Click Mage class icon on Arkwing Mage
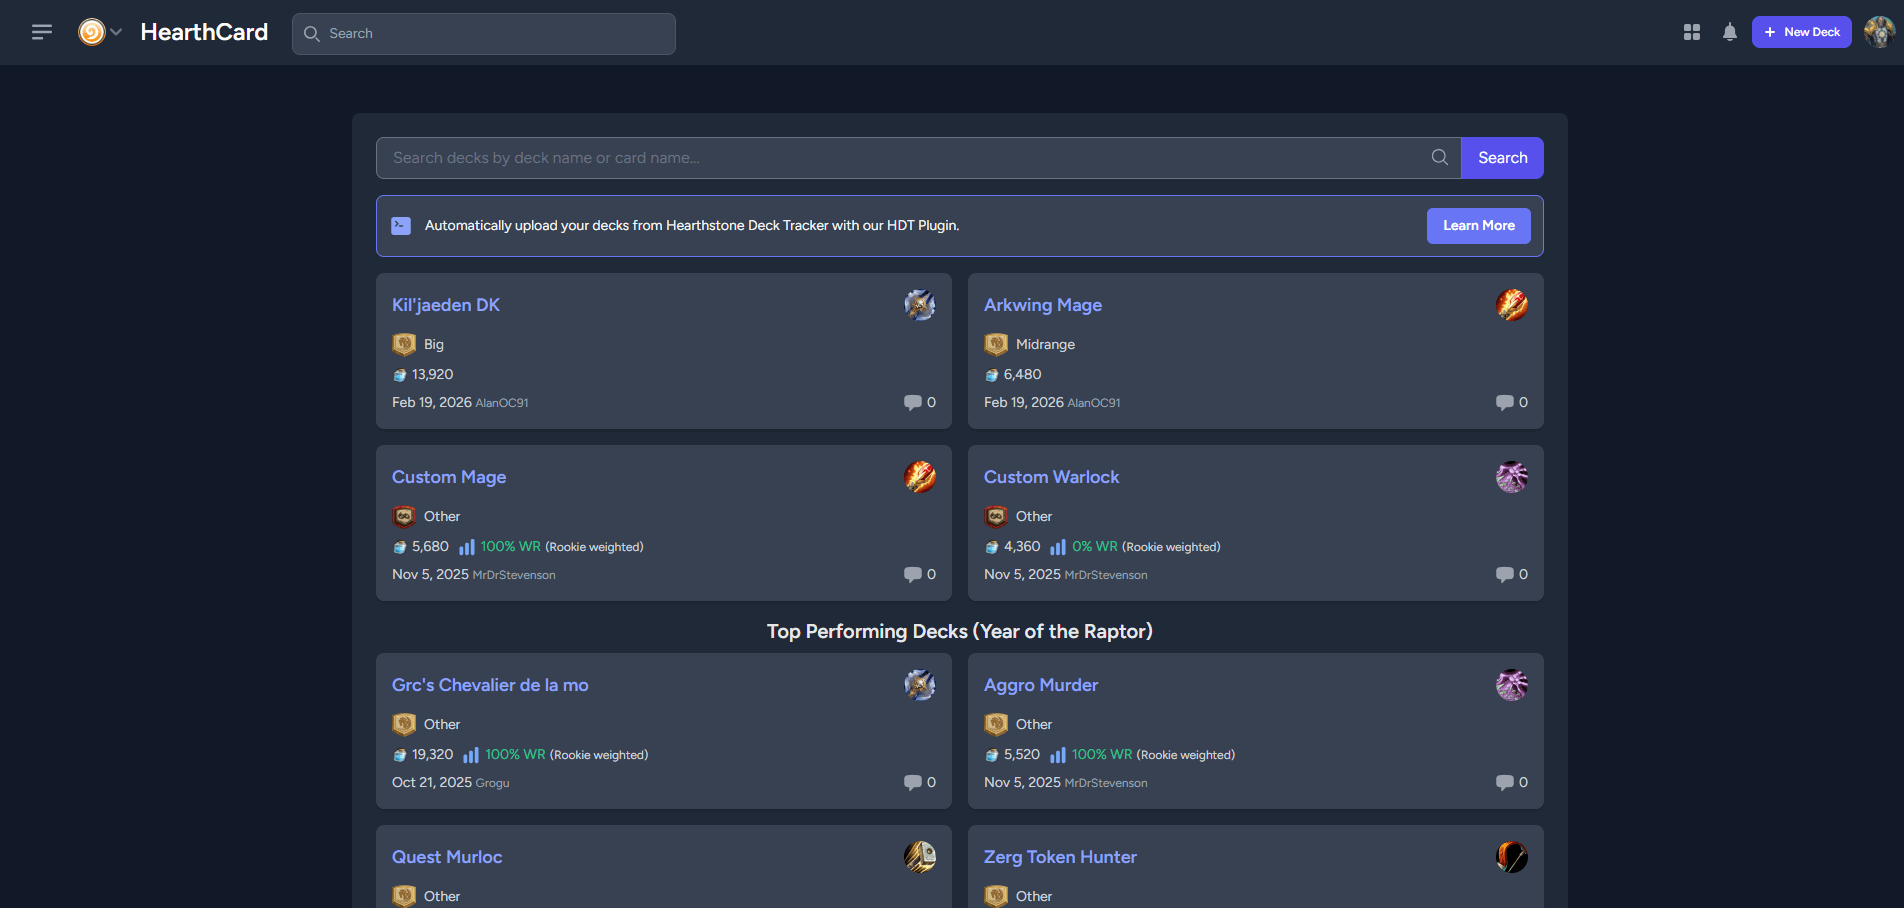 (x=1511, y=305)
